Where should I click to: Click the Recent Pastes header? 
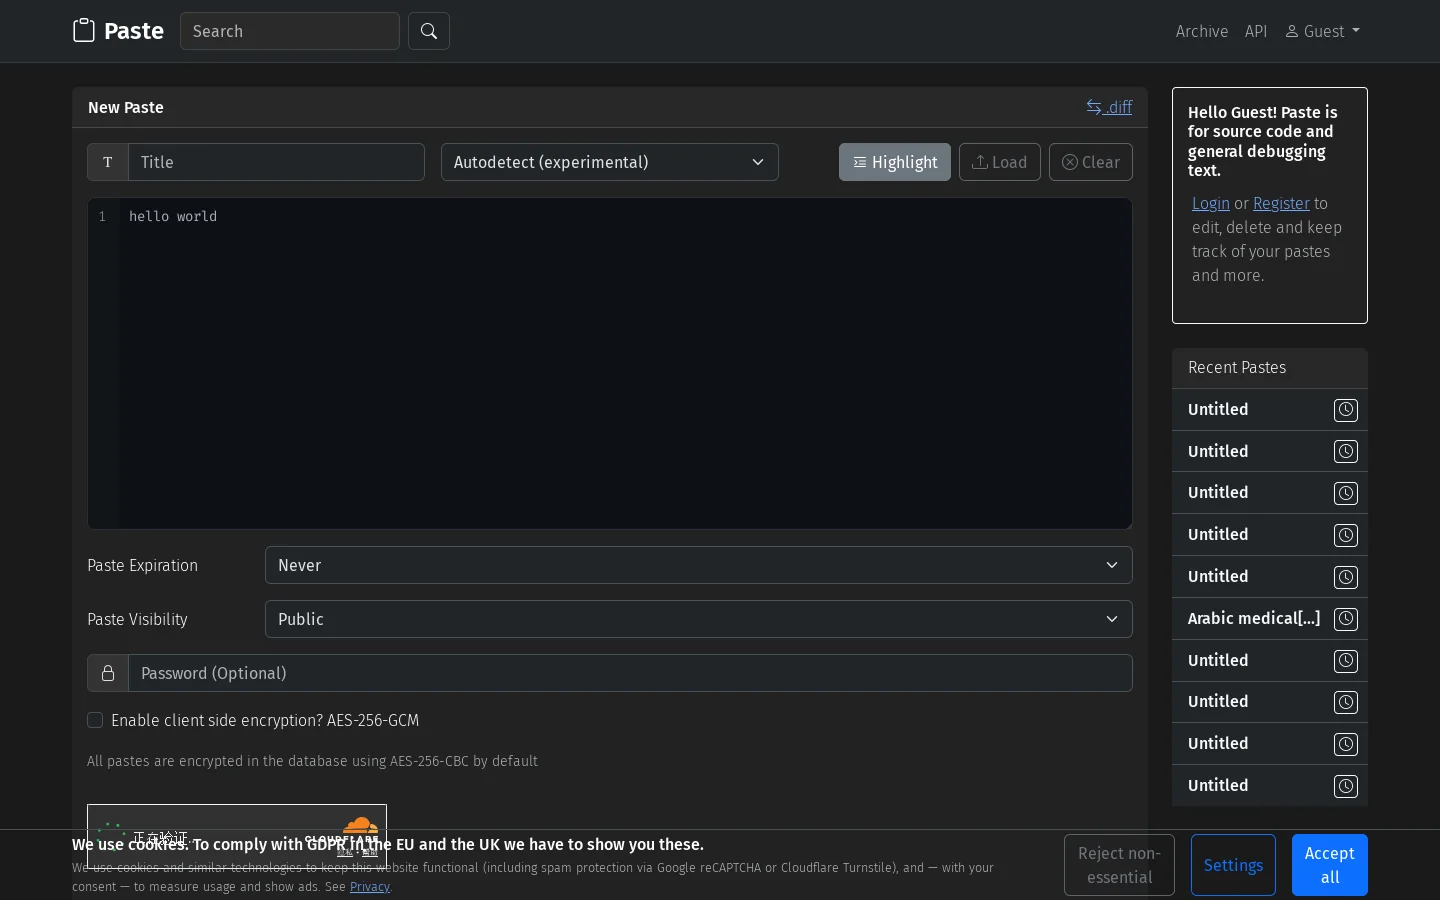coord(1270,368)
